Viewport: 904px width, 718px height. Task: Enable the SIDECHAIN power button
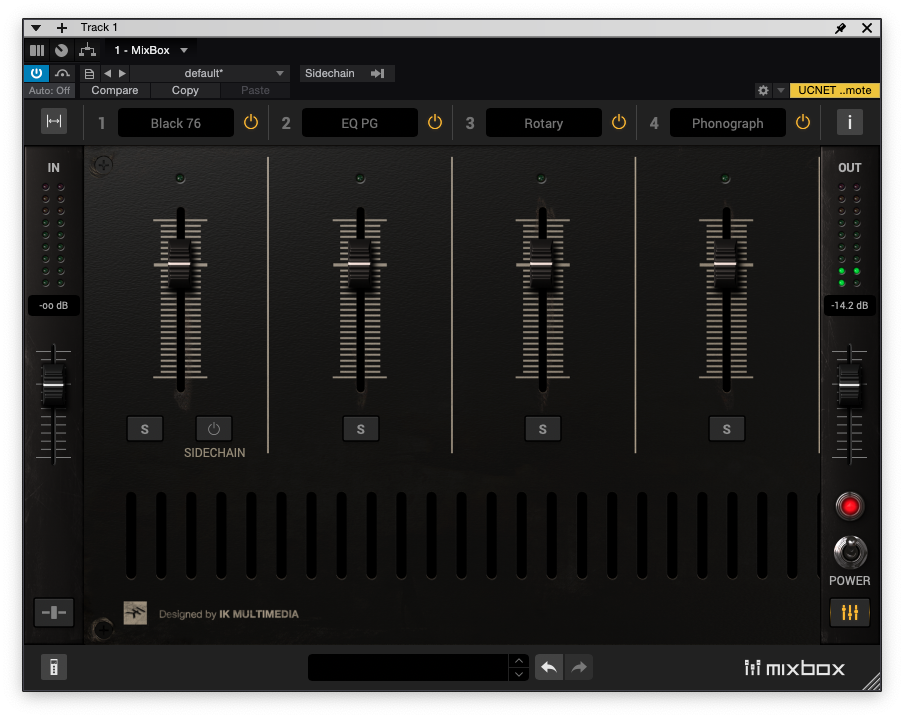pos(214,429)
